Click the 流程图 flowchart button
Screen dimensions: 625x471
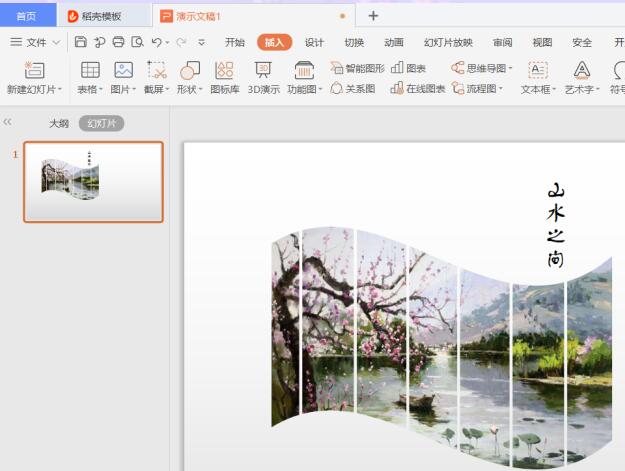pos(474,88)
